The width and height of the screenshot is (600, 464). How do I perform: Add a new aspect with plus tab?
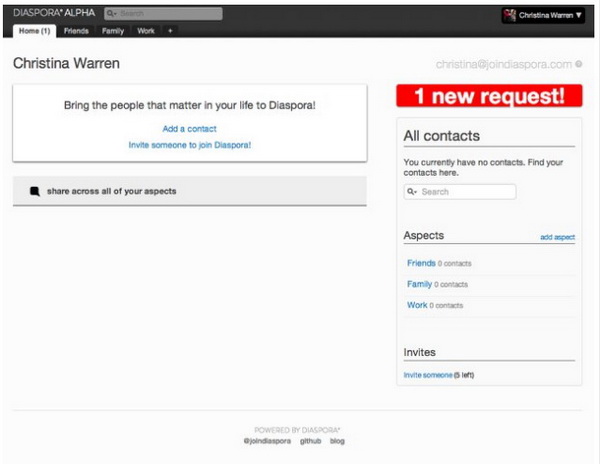coord(170,31)
